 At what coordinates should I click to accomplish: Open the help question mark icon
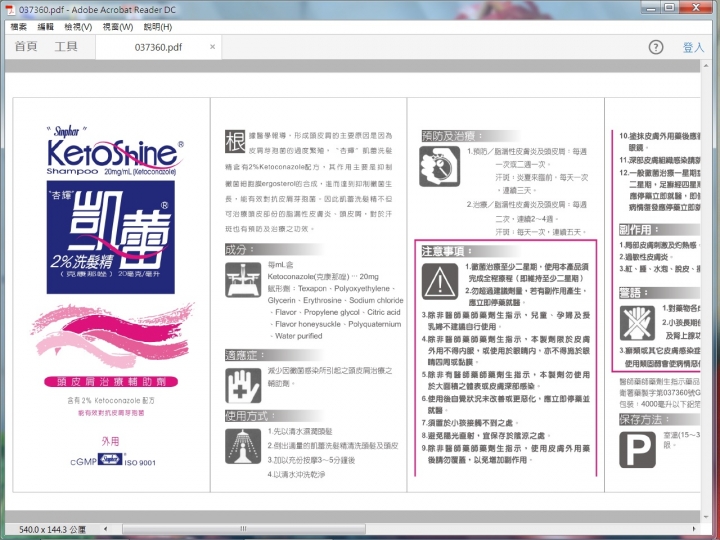pyautogui.click(x=656, y=47)
